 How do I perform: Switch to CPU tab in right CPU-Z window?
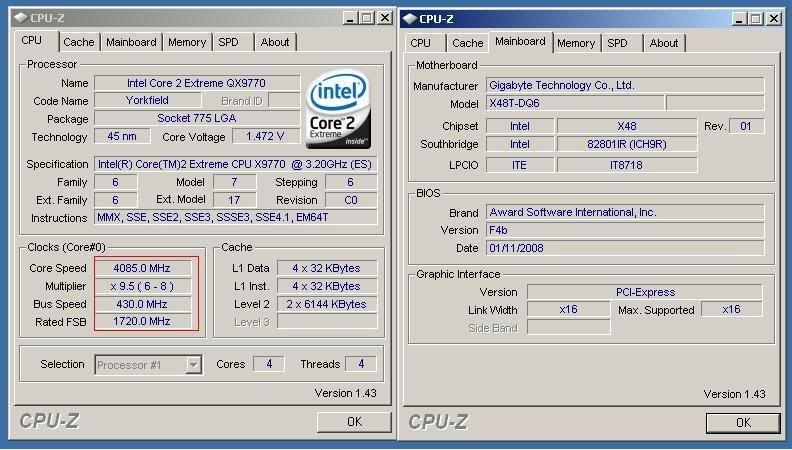420,43
